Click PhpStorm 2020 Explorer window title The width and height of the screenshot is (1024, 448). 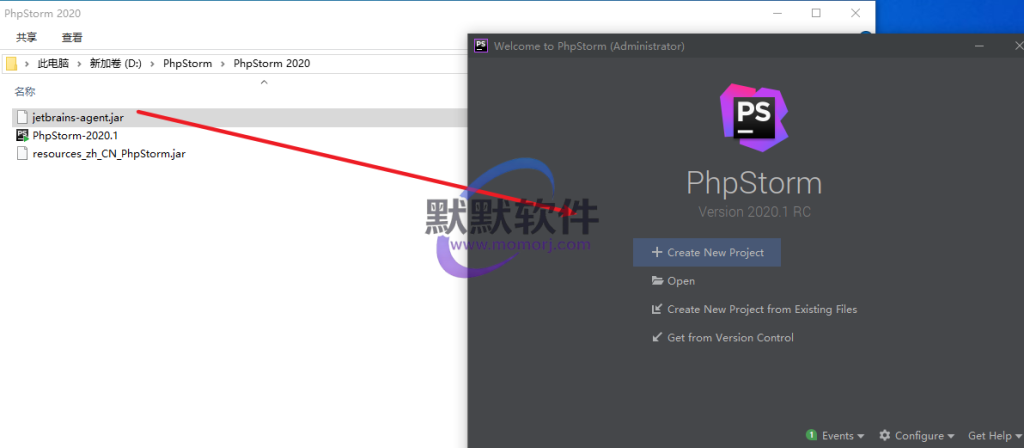coord(42,13)
